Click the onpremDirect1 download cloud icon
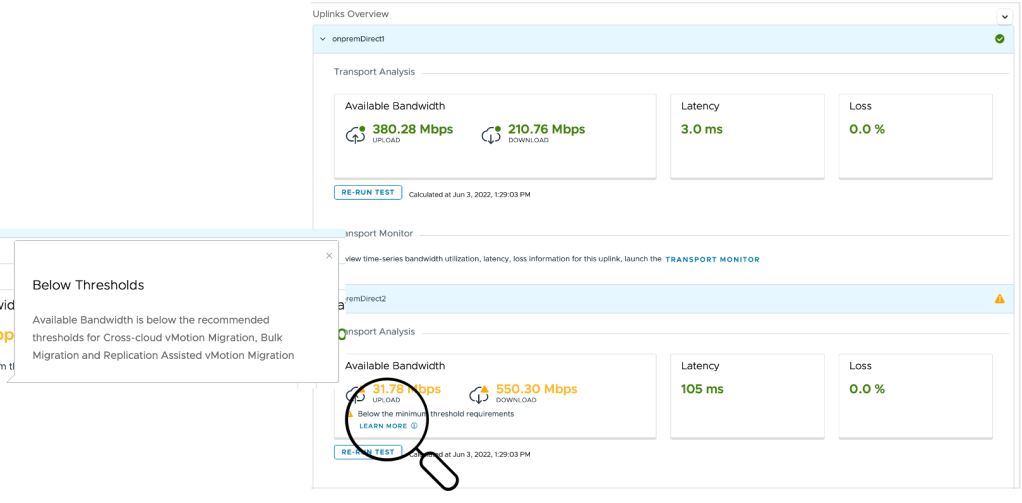The height and width of the screenshot is (503, 1022). click(x=490, y=134)
